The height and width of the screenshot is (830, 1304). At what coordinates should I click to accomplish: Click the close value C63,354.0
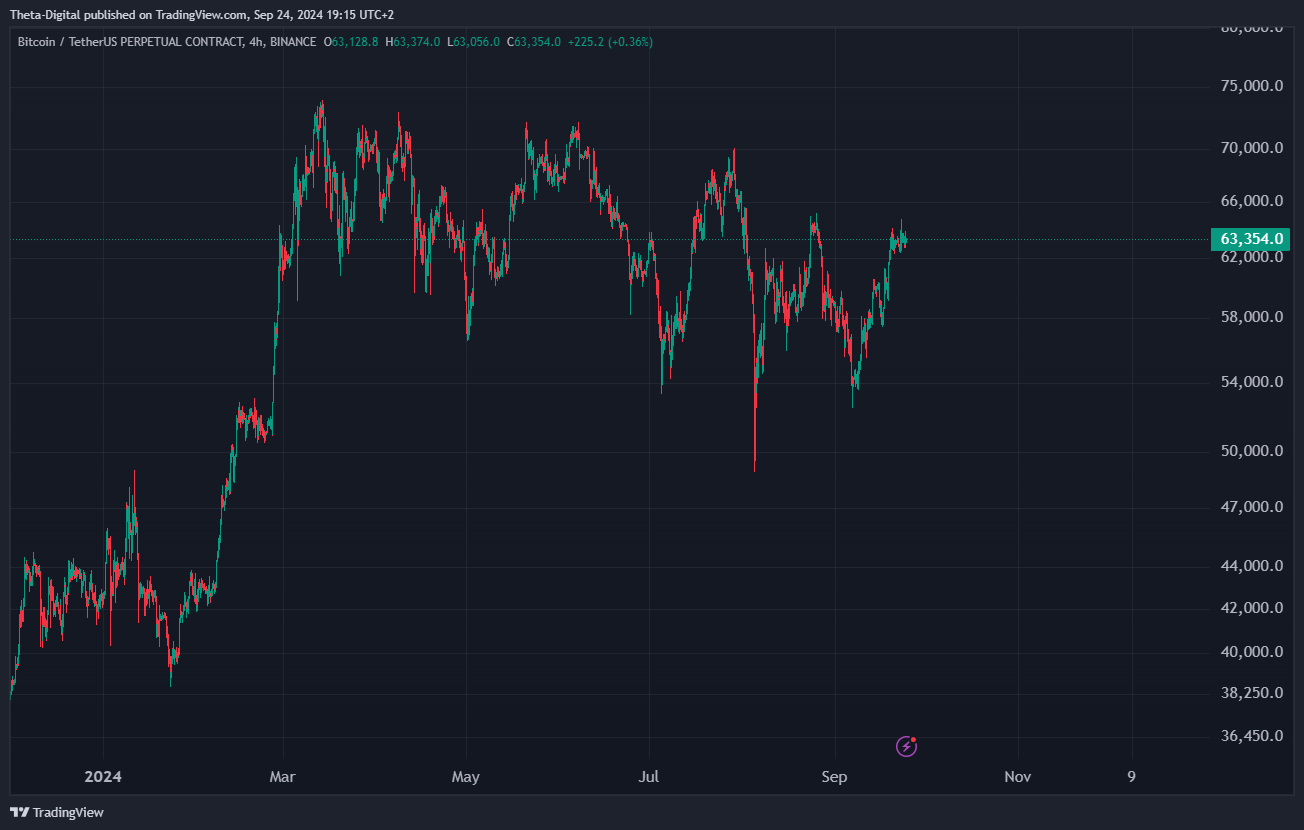tap(534, 42)
